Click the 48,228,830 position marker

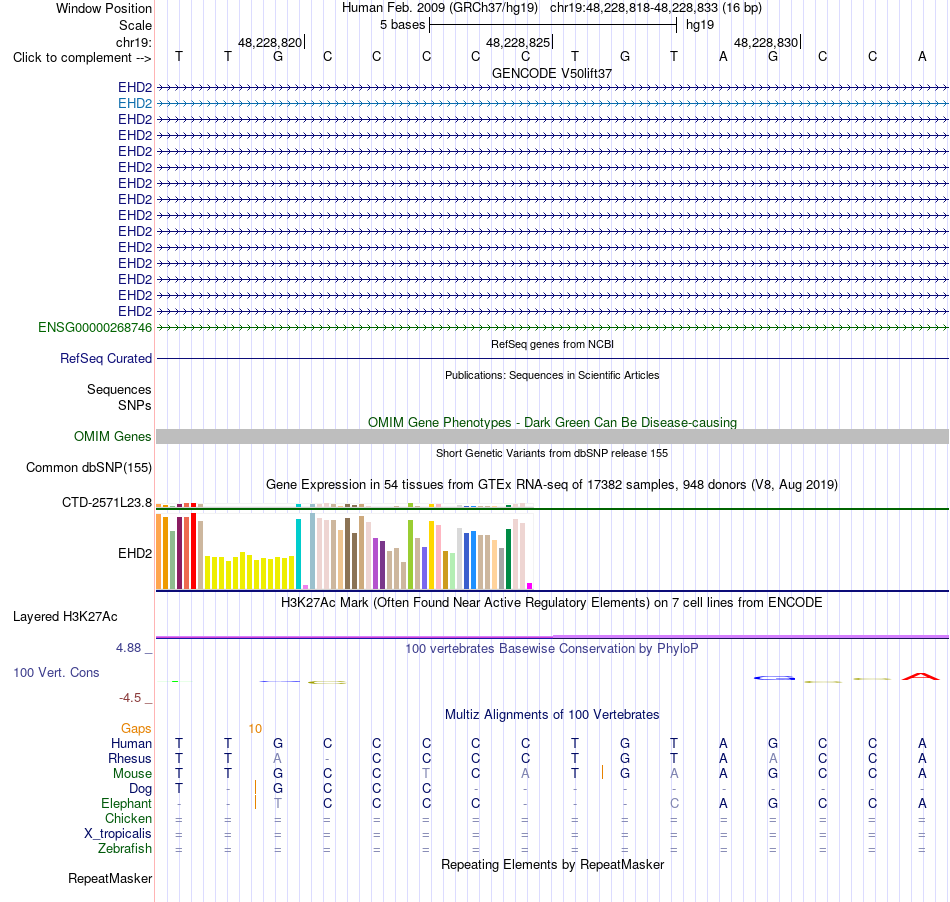coord(767,42)
